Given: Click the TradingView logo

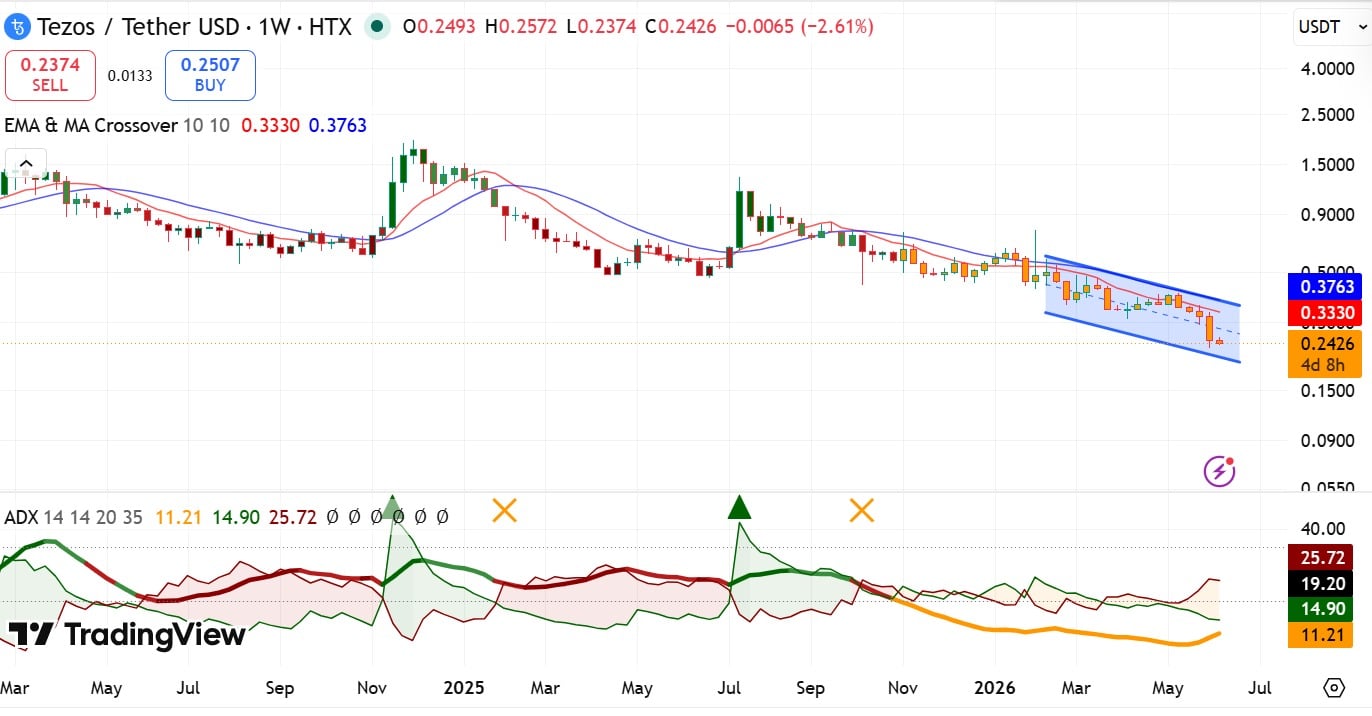Looking at the screenshot, I should click(127, 634).
